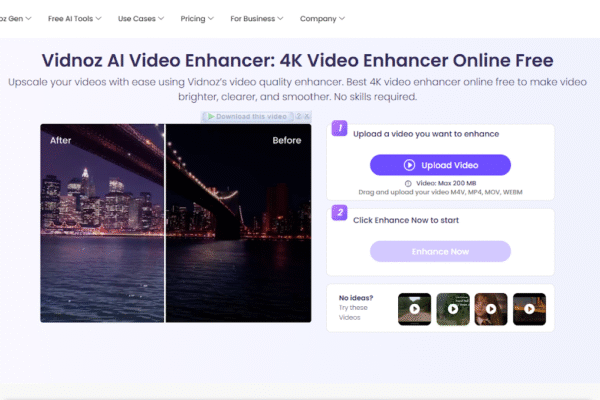Click the green Download this video icon
600x400 pixels.
click(211, 117)
